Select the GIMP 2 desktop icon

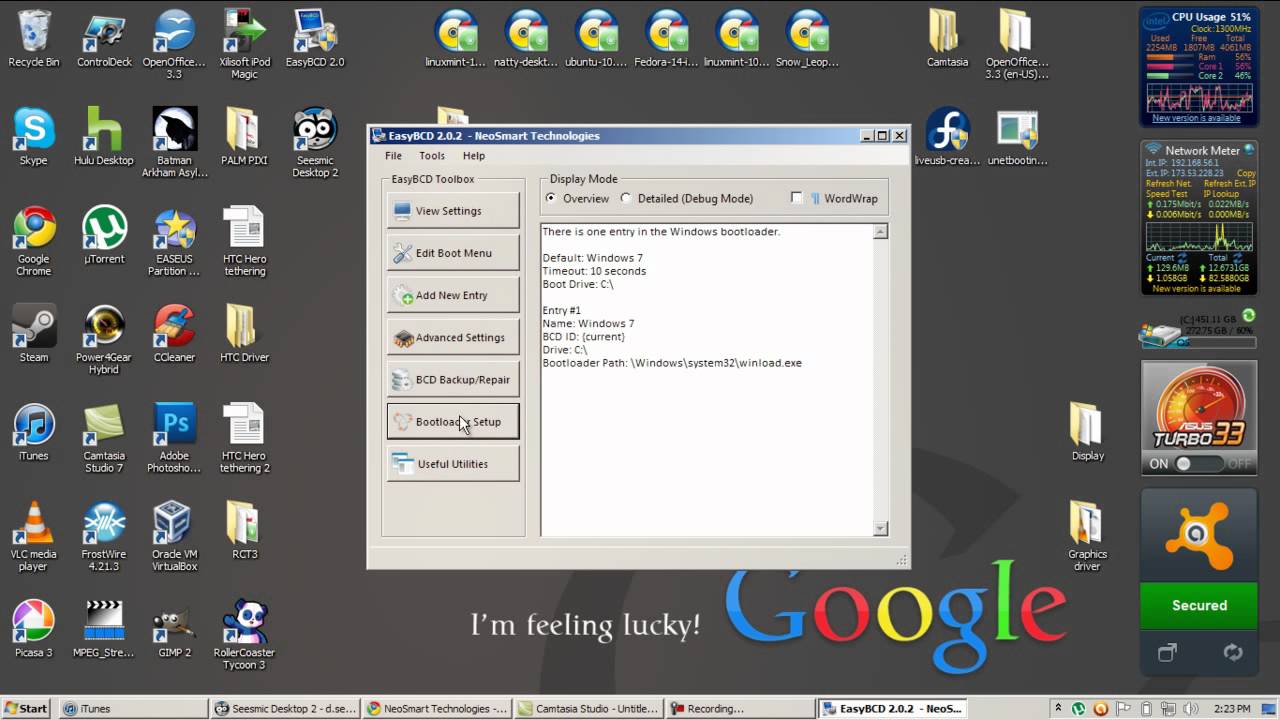(x=174, y=627)
